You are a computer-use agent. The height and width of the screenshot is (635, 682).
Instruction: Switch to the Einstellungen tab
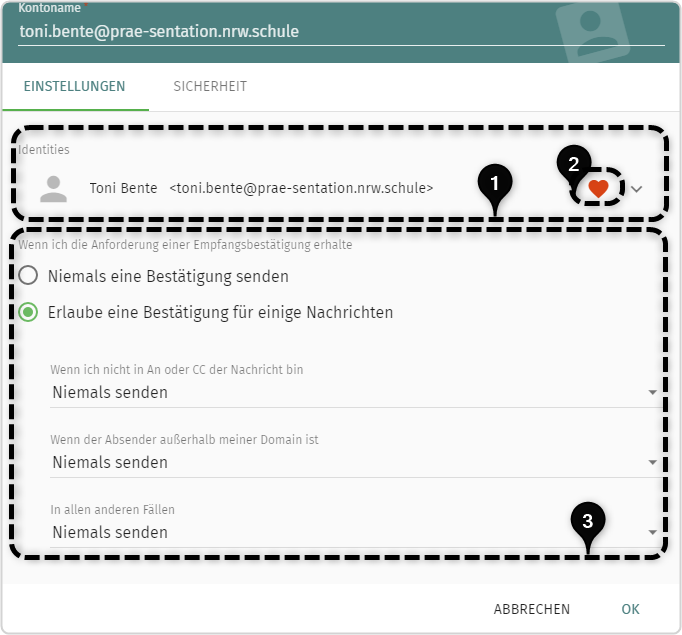tap(74, 87)
